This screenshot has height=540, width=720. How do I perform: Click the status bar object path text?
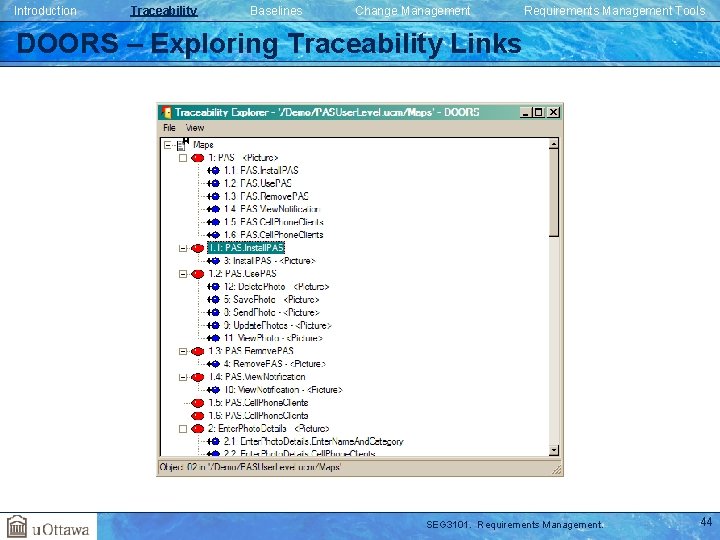pos(251,467)
